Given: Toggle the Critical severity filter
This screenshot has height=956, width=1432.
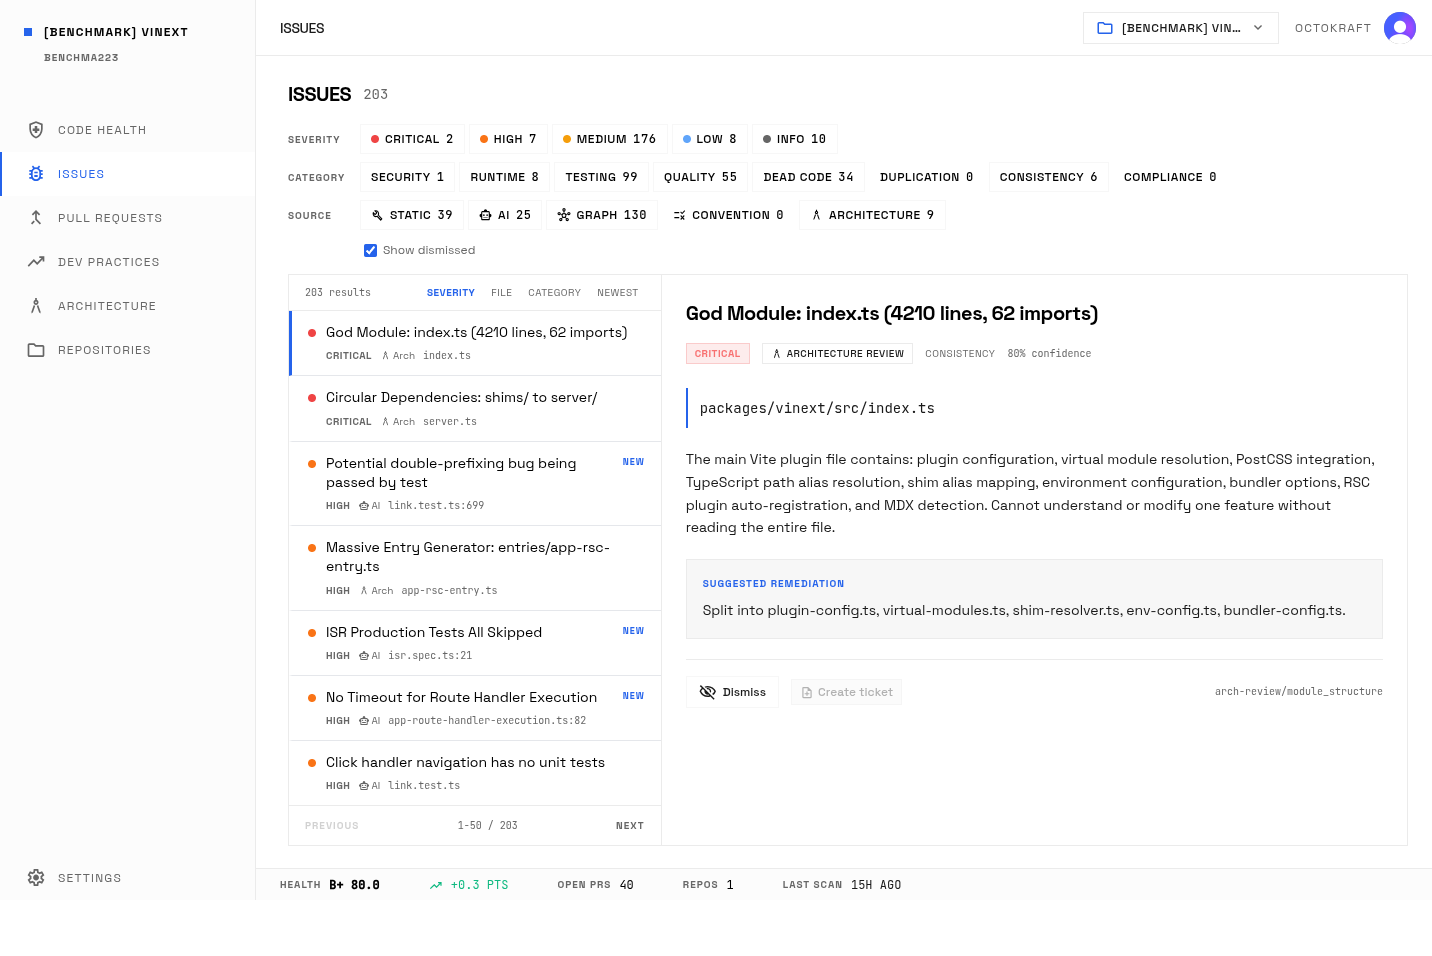Looking at the screenshot, I should coord(412,139).
